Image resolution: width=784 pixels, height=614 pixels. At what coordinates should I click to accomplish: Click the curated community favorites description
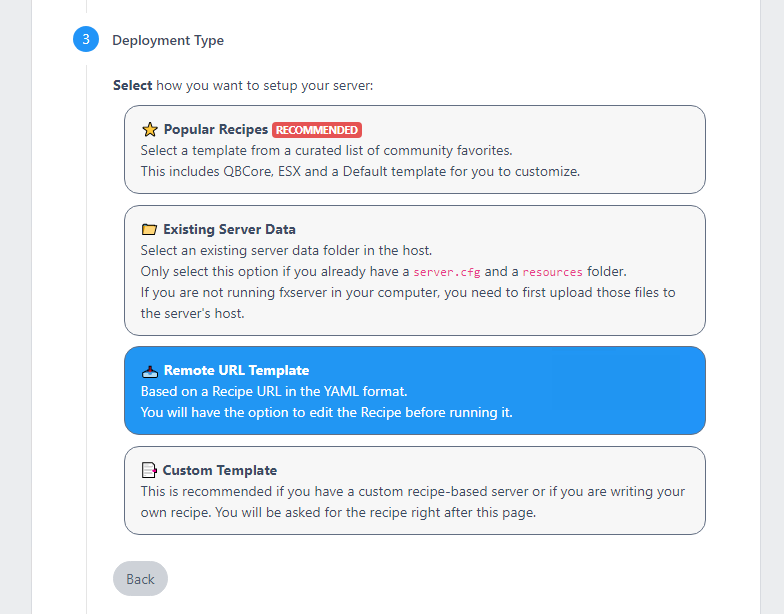326,150
